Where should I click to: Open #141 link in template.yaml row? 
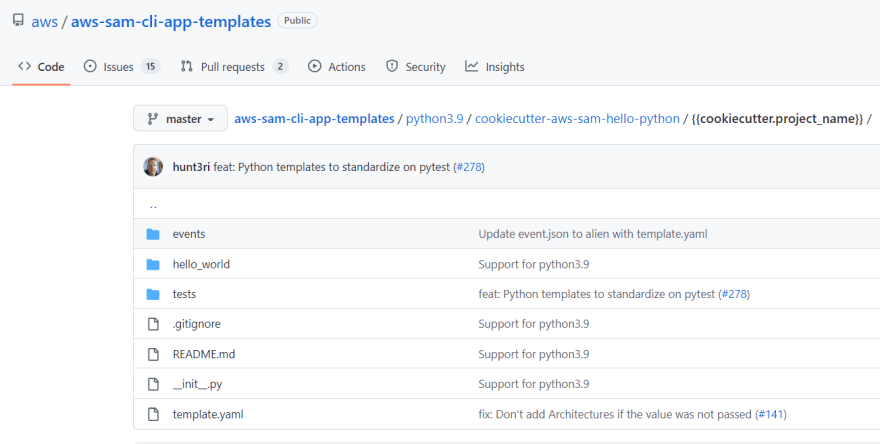click(771, 414)
